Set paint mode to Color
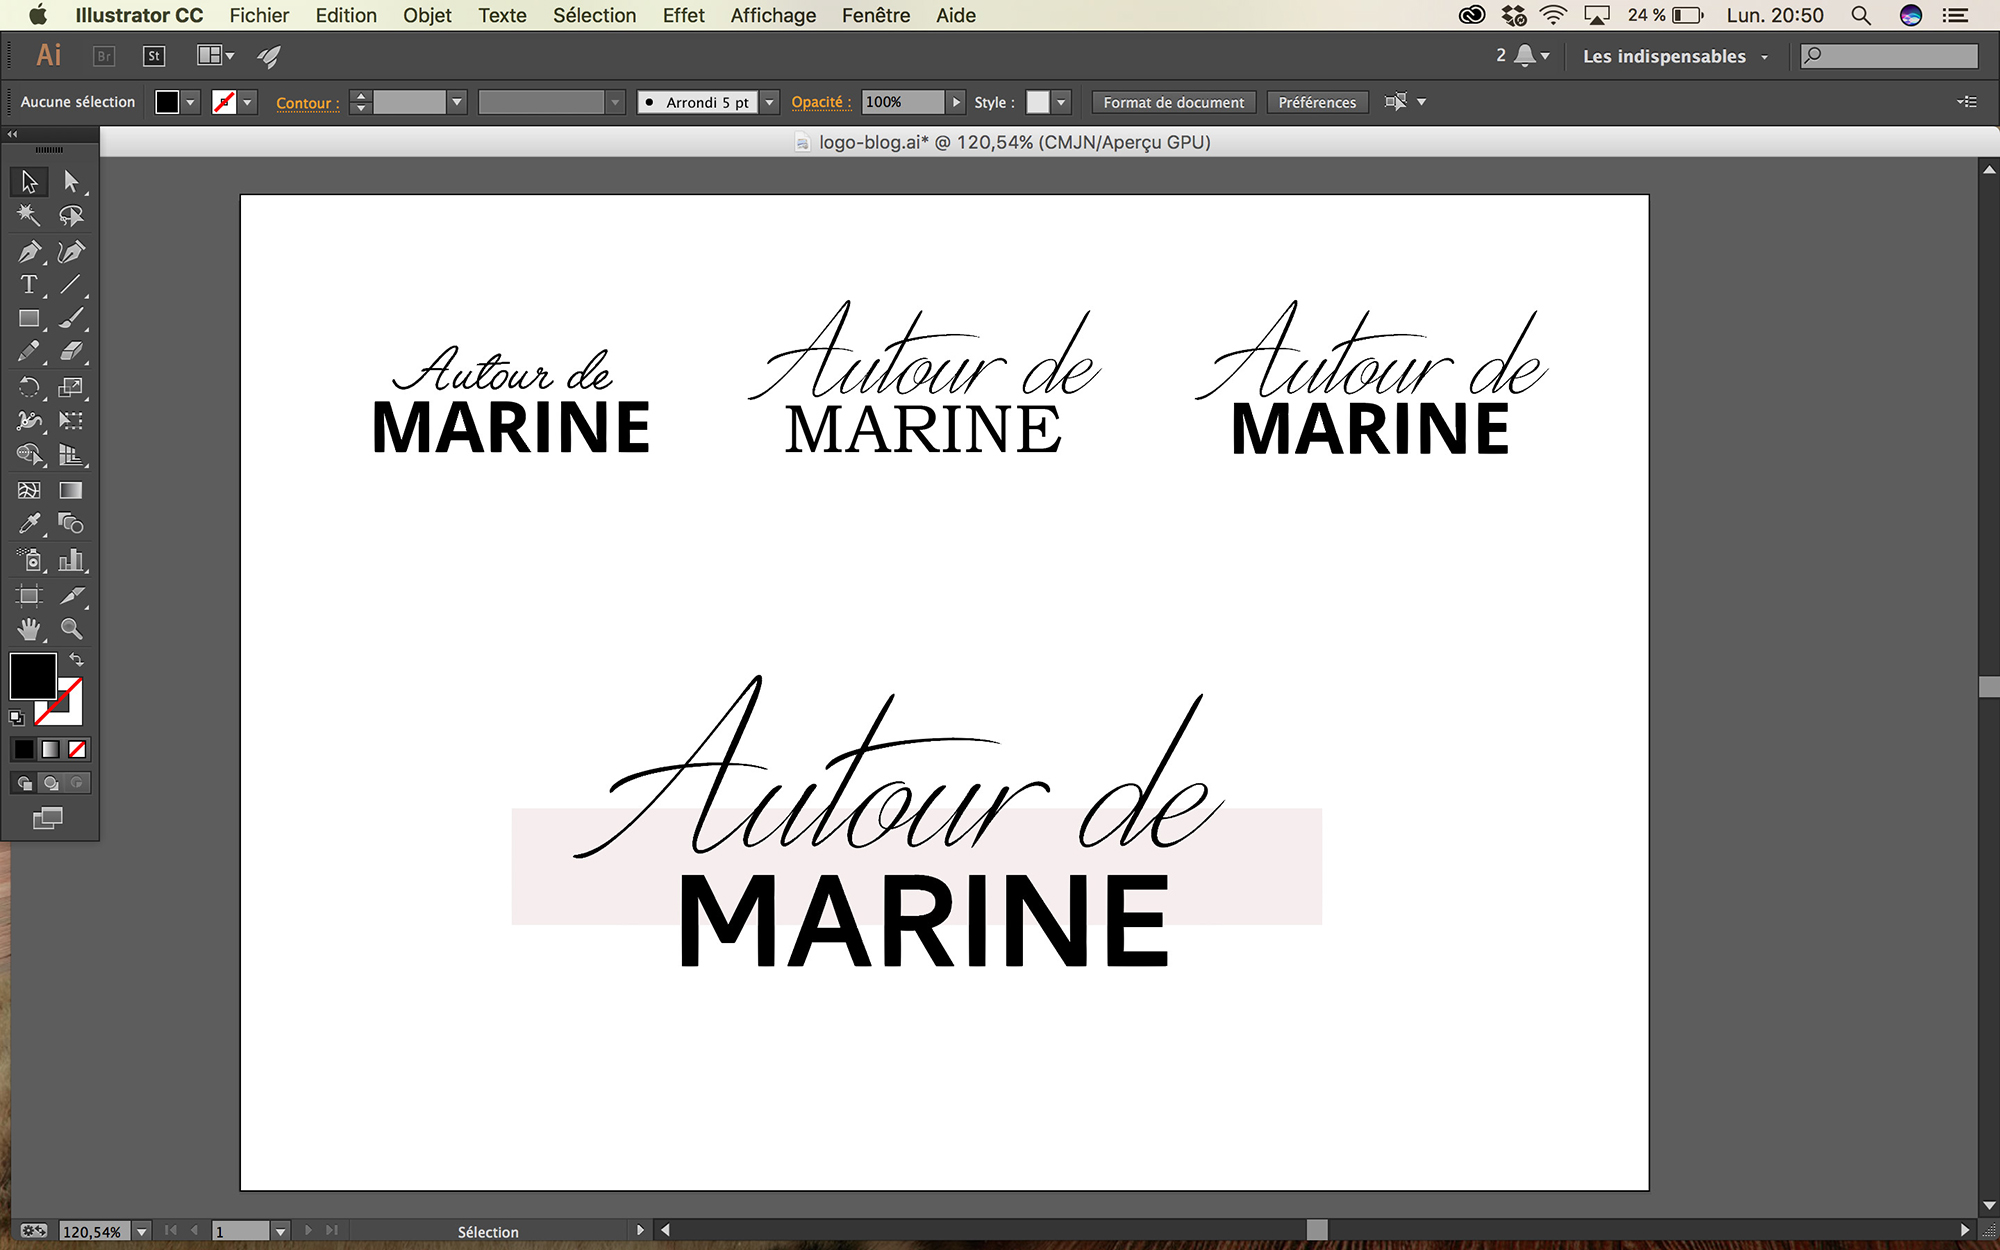The image size is (2000, 1250). click(x=23, y=749)
